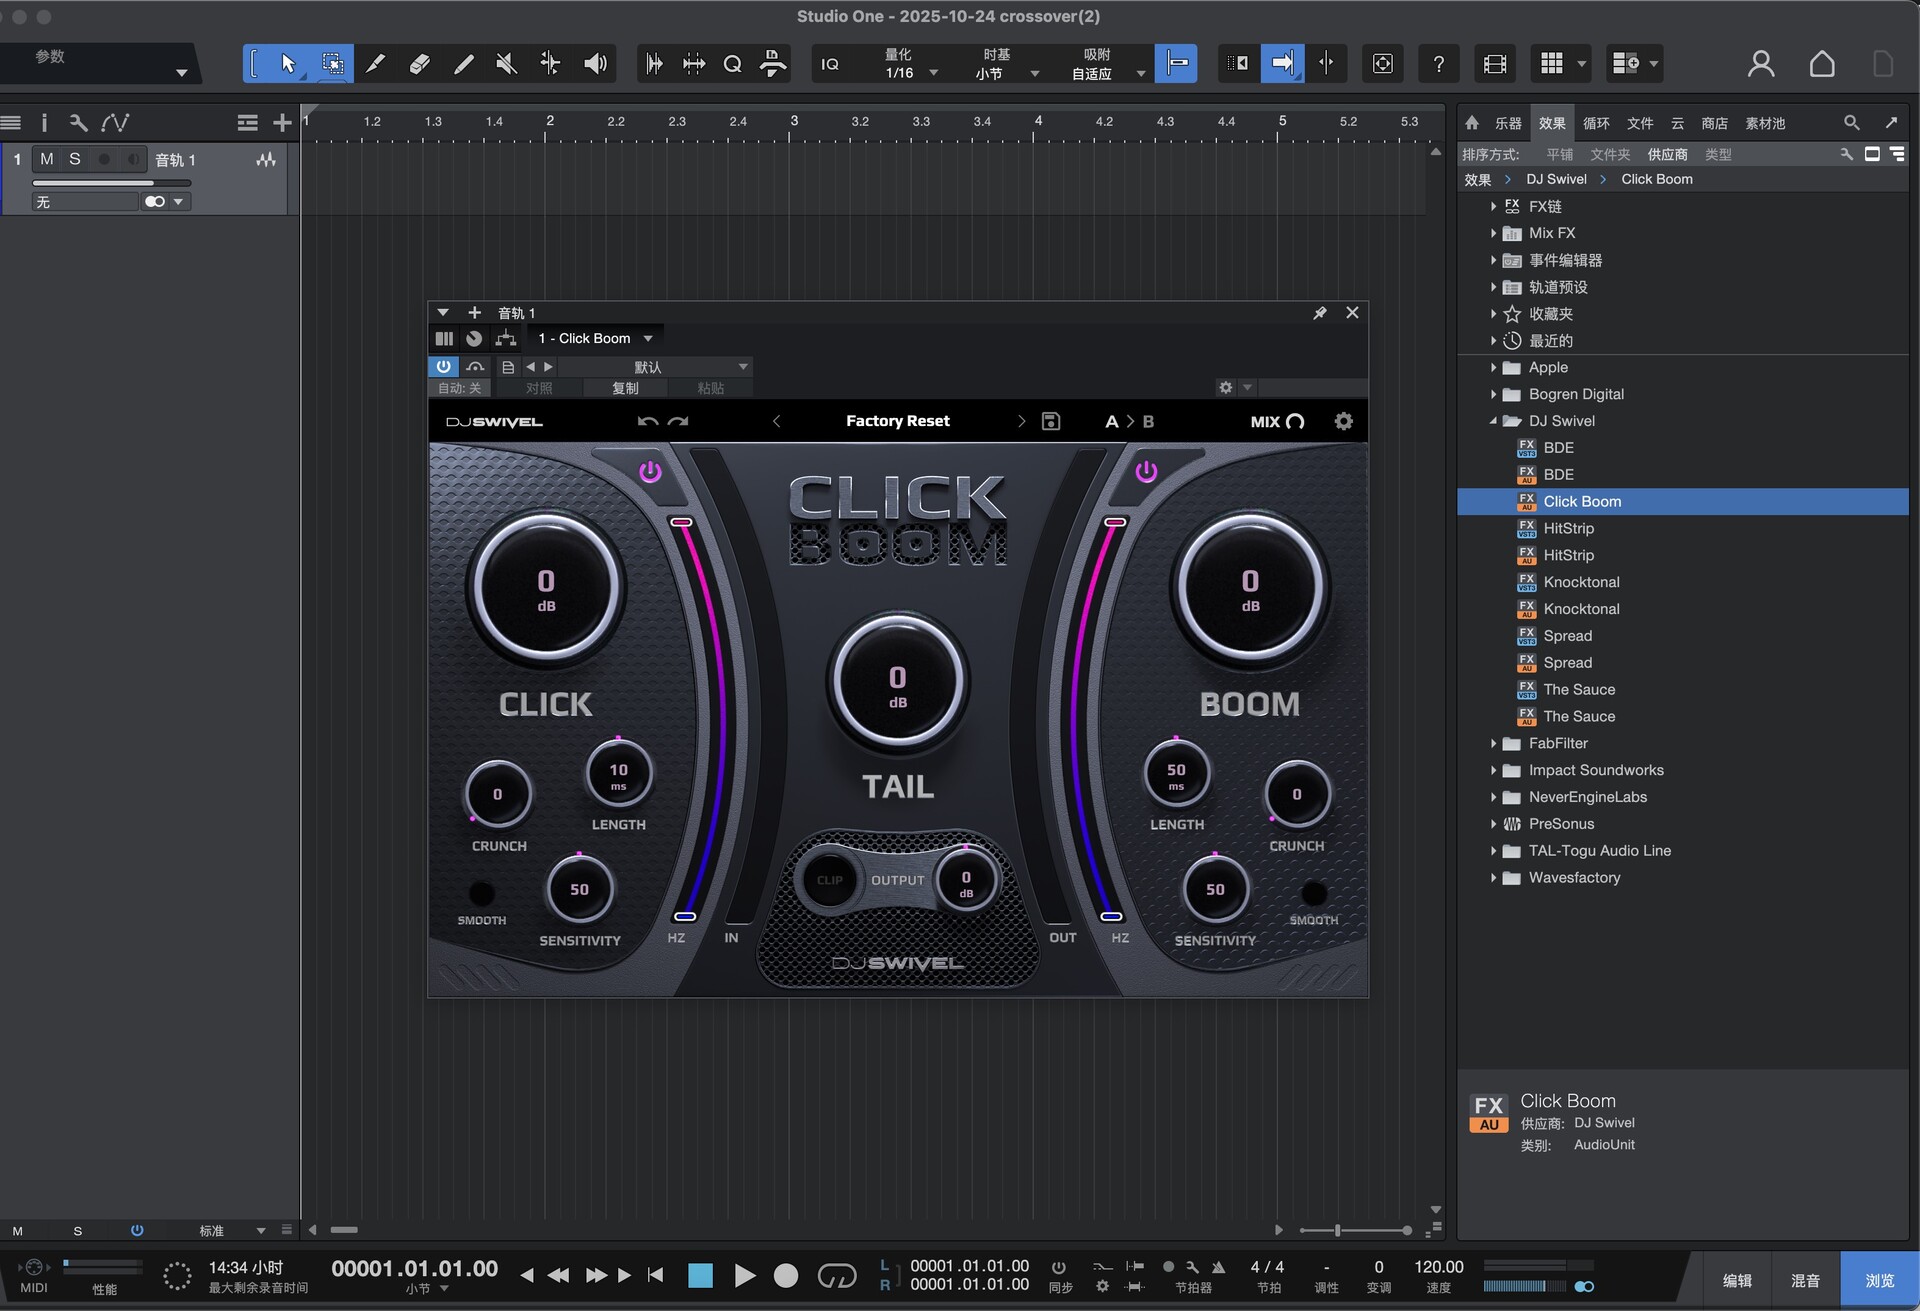Switch to the 乐器 browser tab
The width and height of the screenshot is (1920, 1311).
1508,123
